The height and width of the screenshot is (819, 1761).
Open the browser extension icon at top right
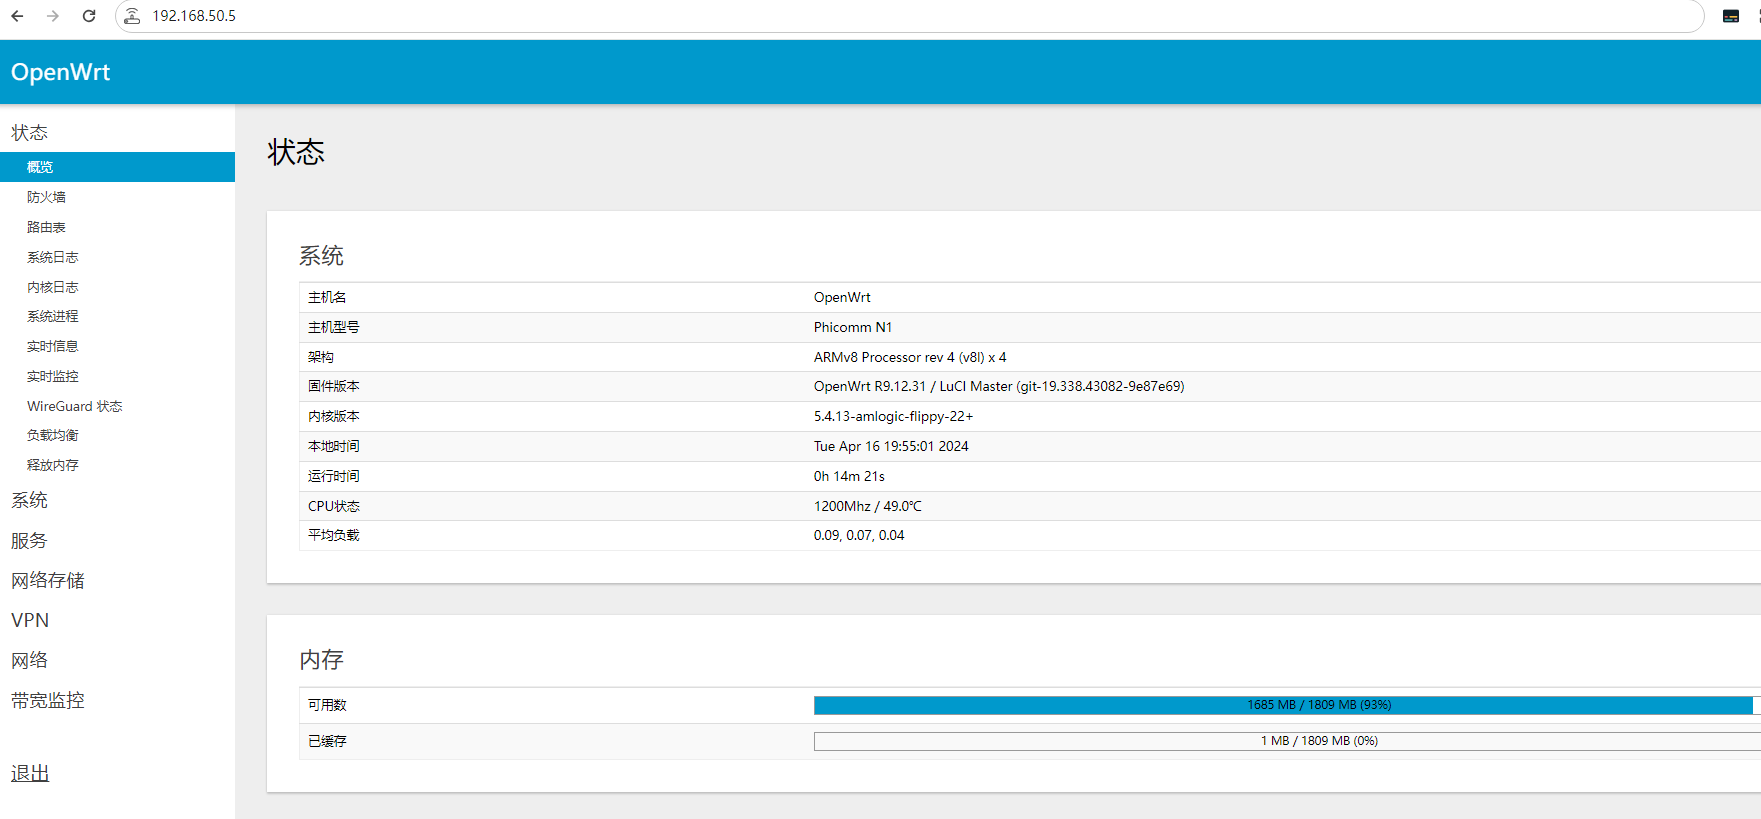point(1731,16)
